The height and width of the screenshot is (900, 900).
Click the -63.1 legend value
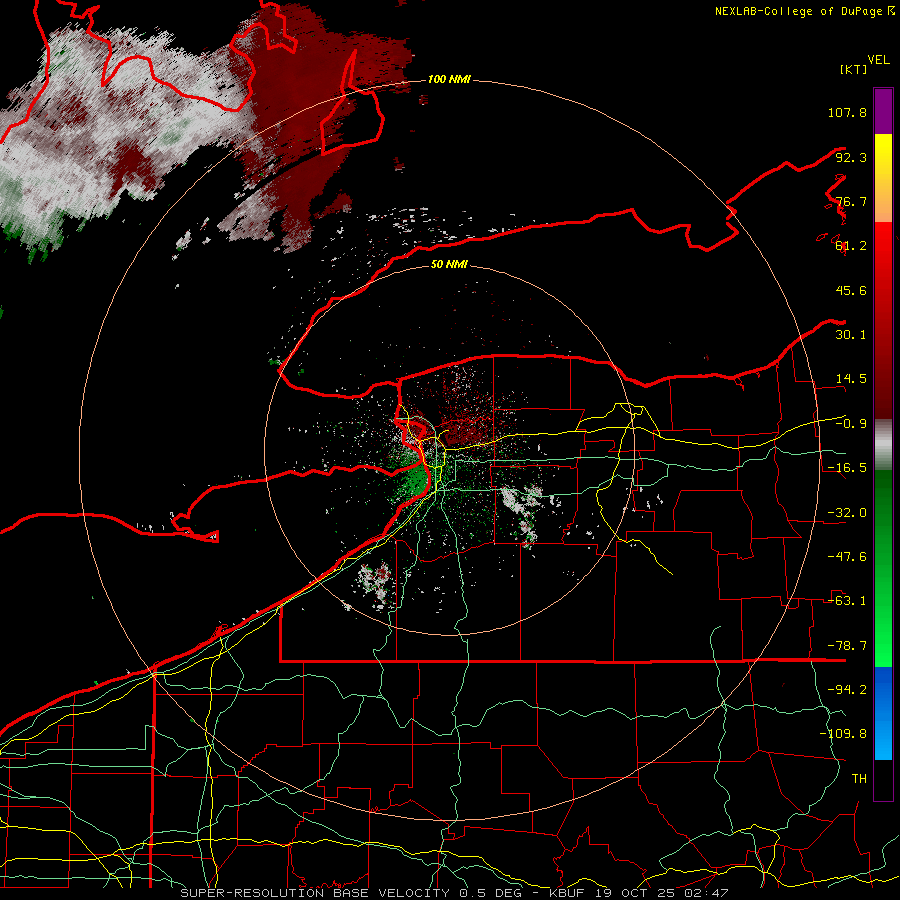(x=847, y=601)
